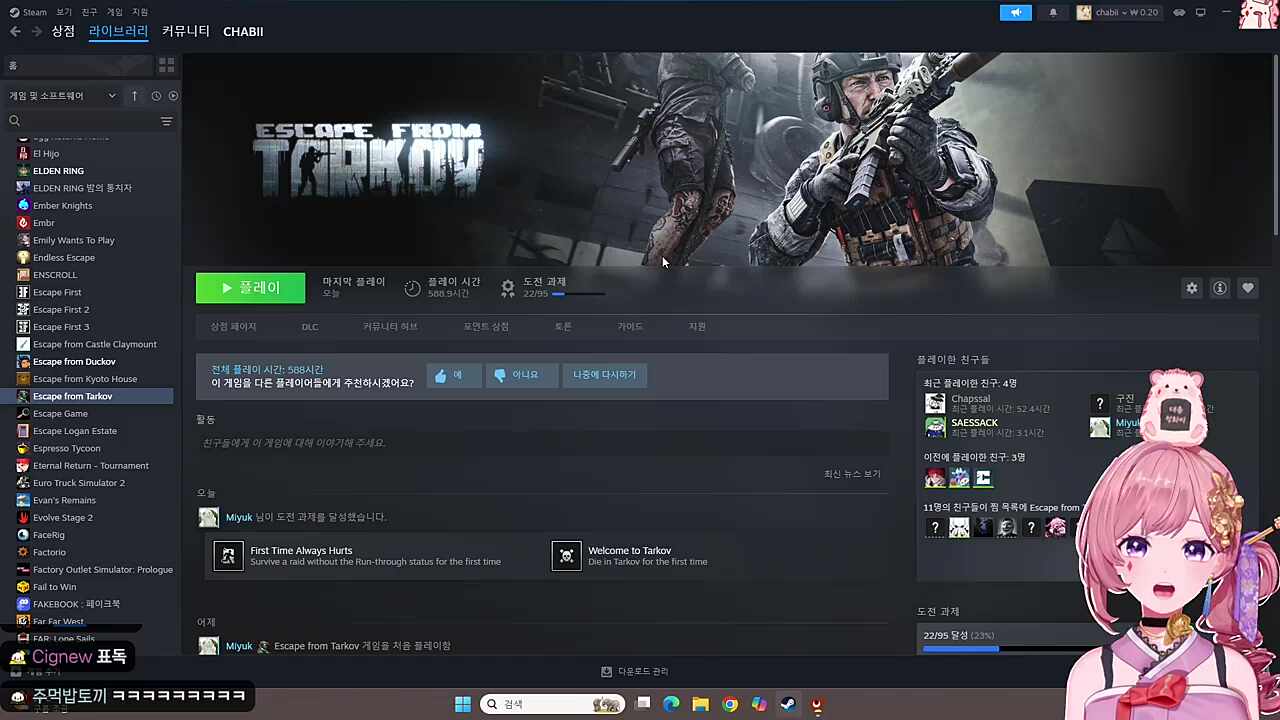This screenshot has height=720, width=1280.
Task: Open 다운로드 관리 at the bottom
Action: [635, 672]
